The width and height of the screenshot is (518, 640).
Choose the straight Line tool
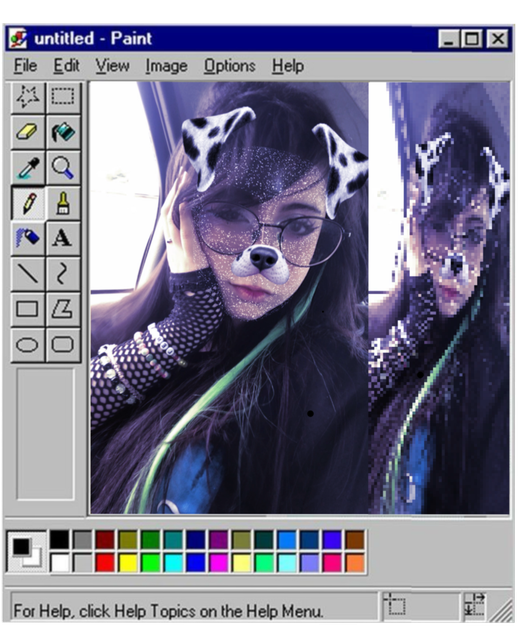[28, 273]
